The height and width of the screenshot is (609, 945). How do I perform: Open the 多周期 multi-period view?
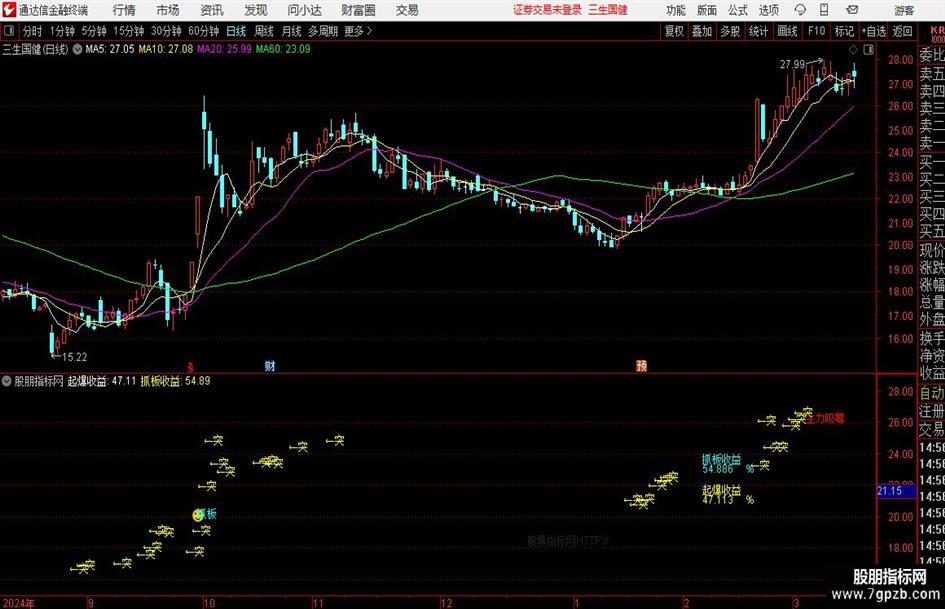click(323, 31)
